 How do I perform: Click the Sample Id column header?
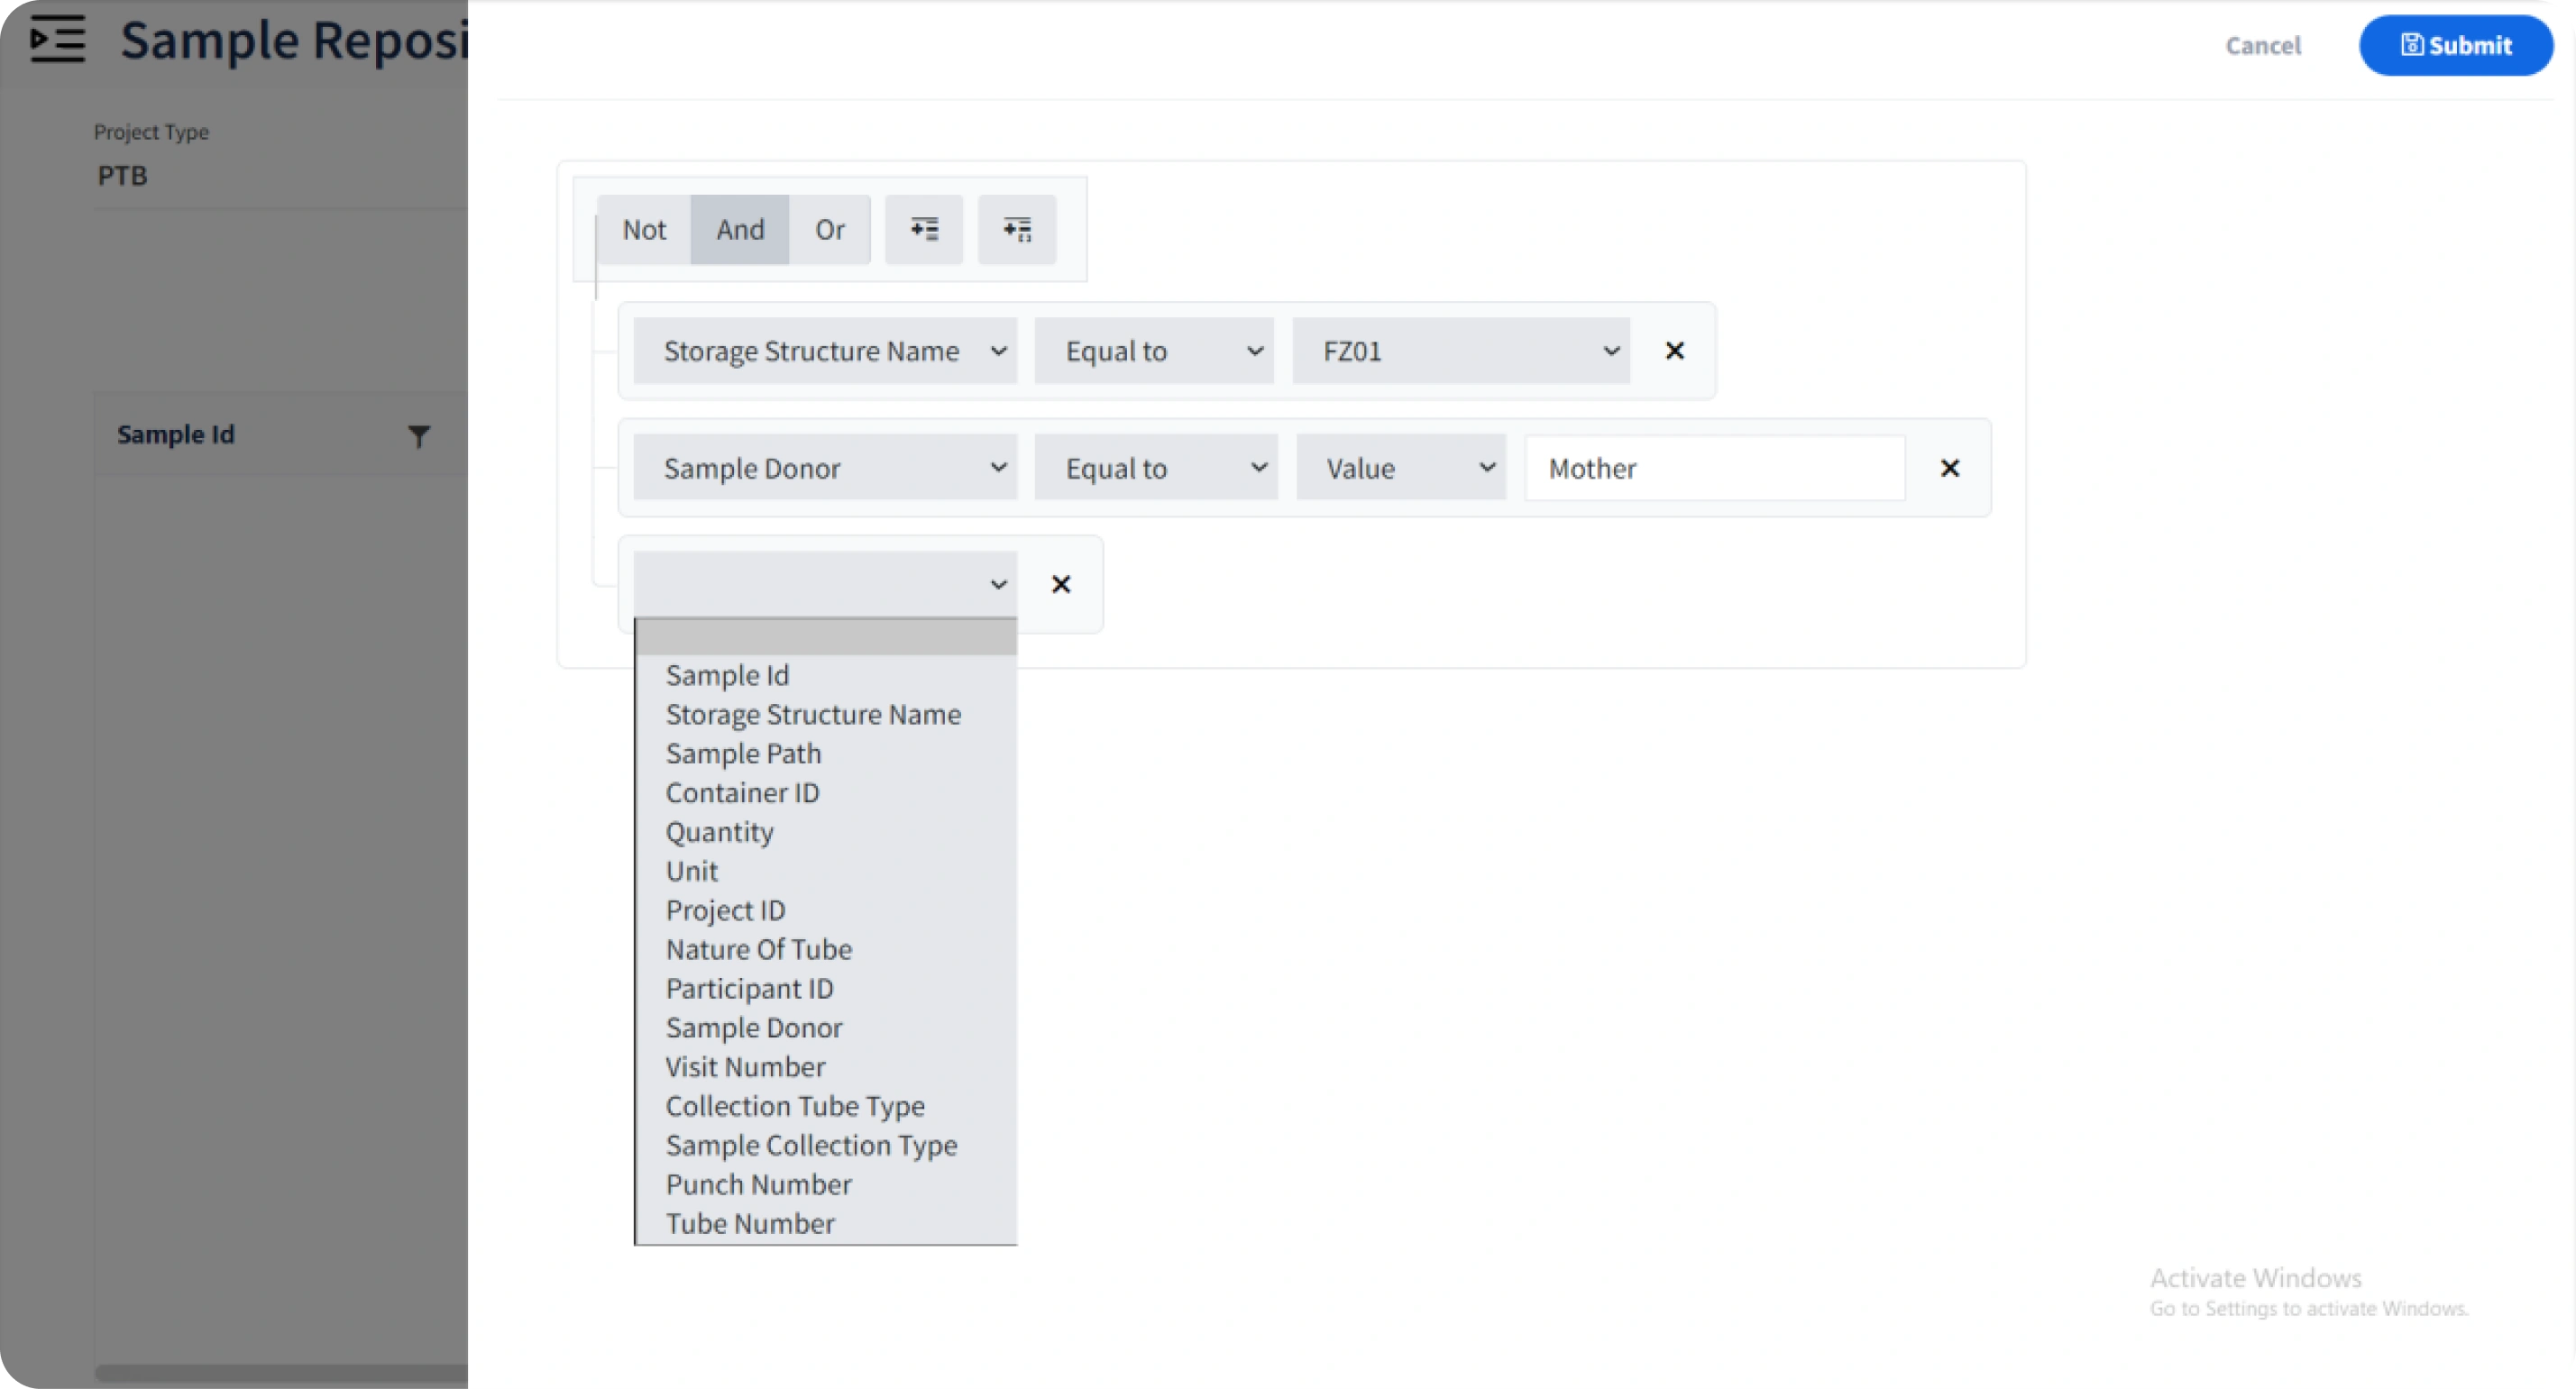176,435
